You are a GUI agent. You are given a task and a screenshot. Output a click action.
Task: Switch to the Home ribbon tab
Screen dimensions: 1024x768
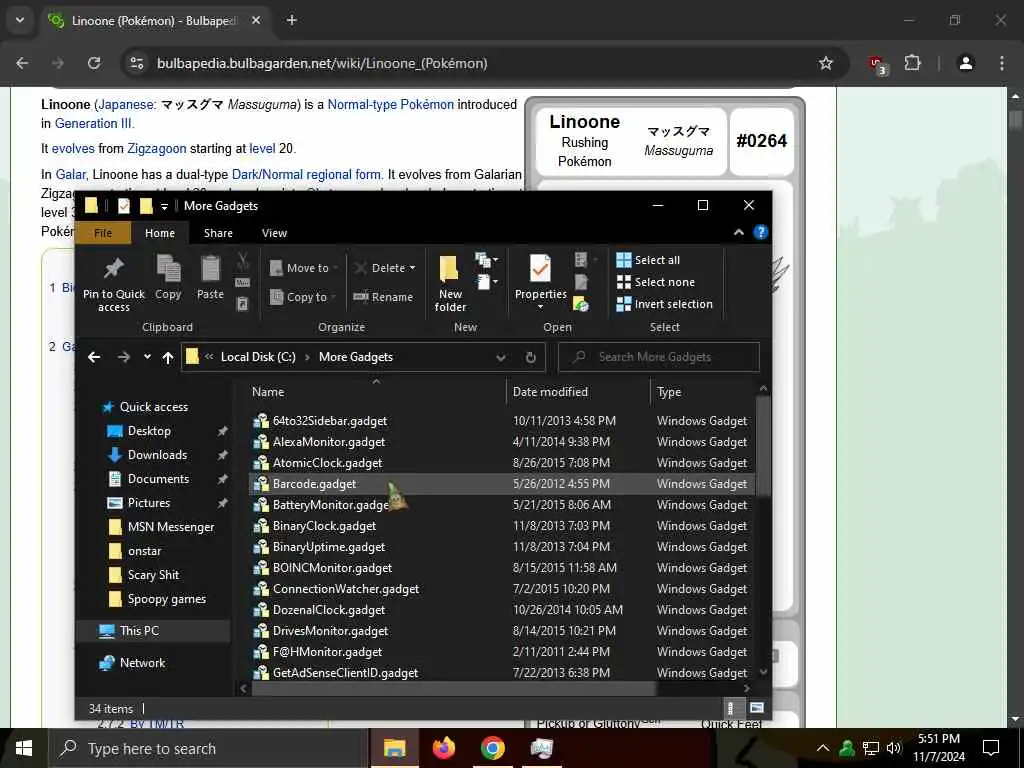[x=159, y=233]
